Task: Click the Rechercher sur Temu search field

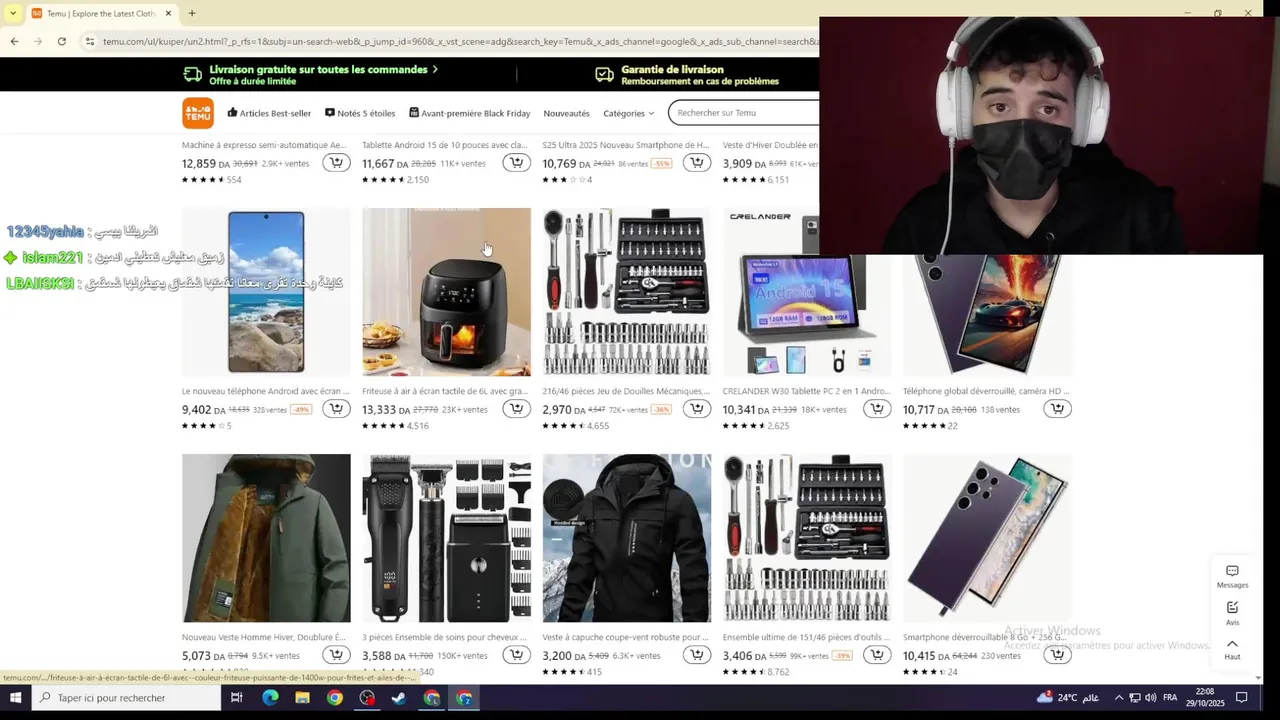Action: coord(745,113)
